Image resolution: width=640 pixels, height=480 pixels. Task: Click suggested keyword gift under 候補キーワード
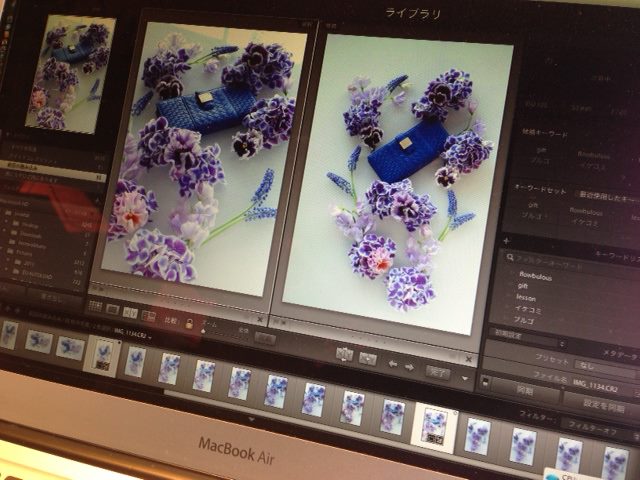[x=541, y=150]
